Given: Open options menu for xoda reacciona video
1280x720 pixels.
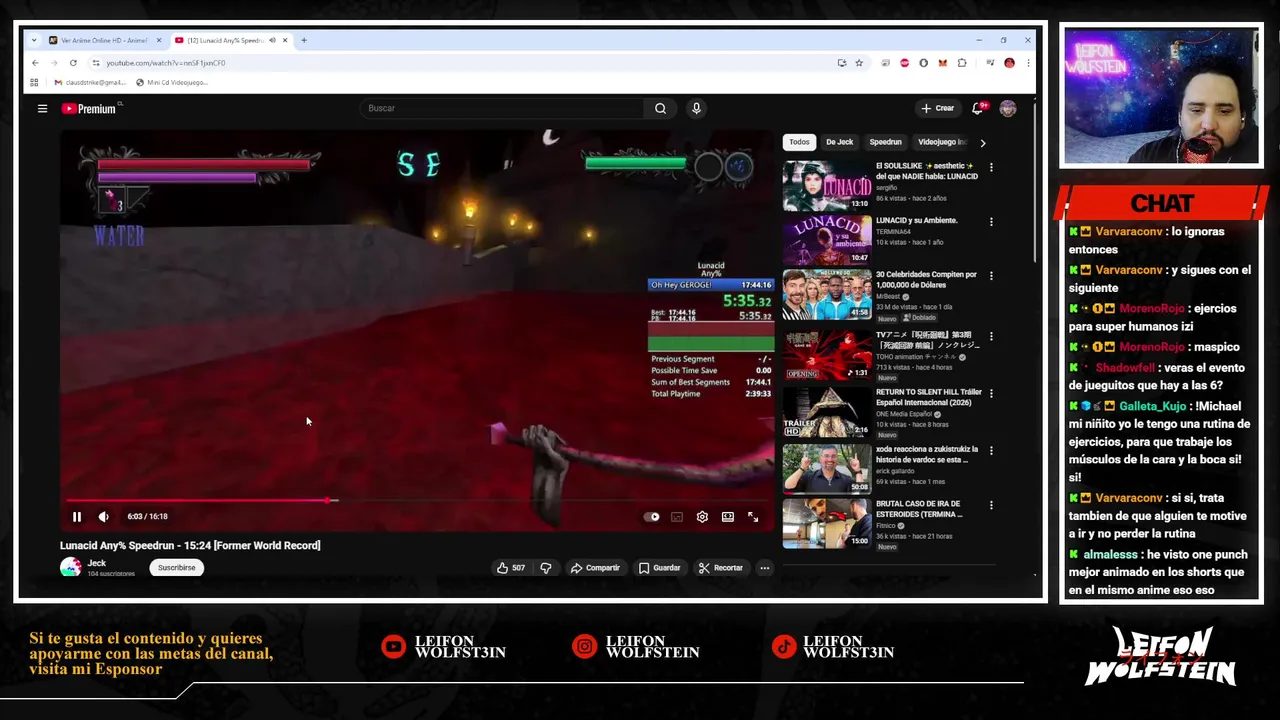Looking at the screenshot, I should [x=991, y=450].
